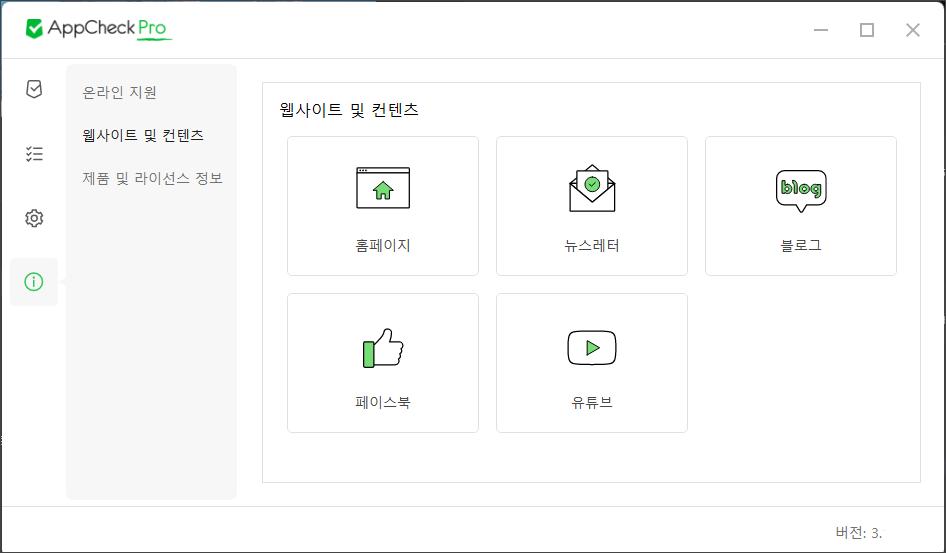Open the protection status shield sidebar icon

(x=34, y=89)
